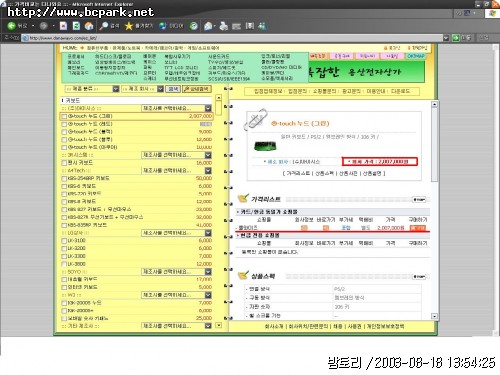
Task: Click the green browser Back arrow
Action: click(x=12, y=26)
